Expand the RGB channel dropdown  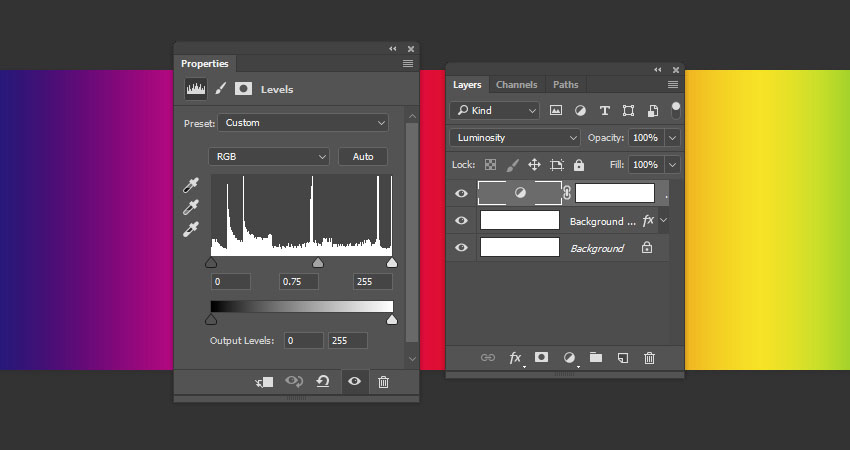tap(268, 157)
